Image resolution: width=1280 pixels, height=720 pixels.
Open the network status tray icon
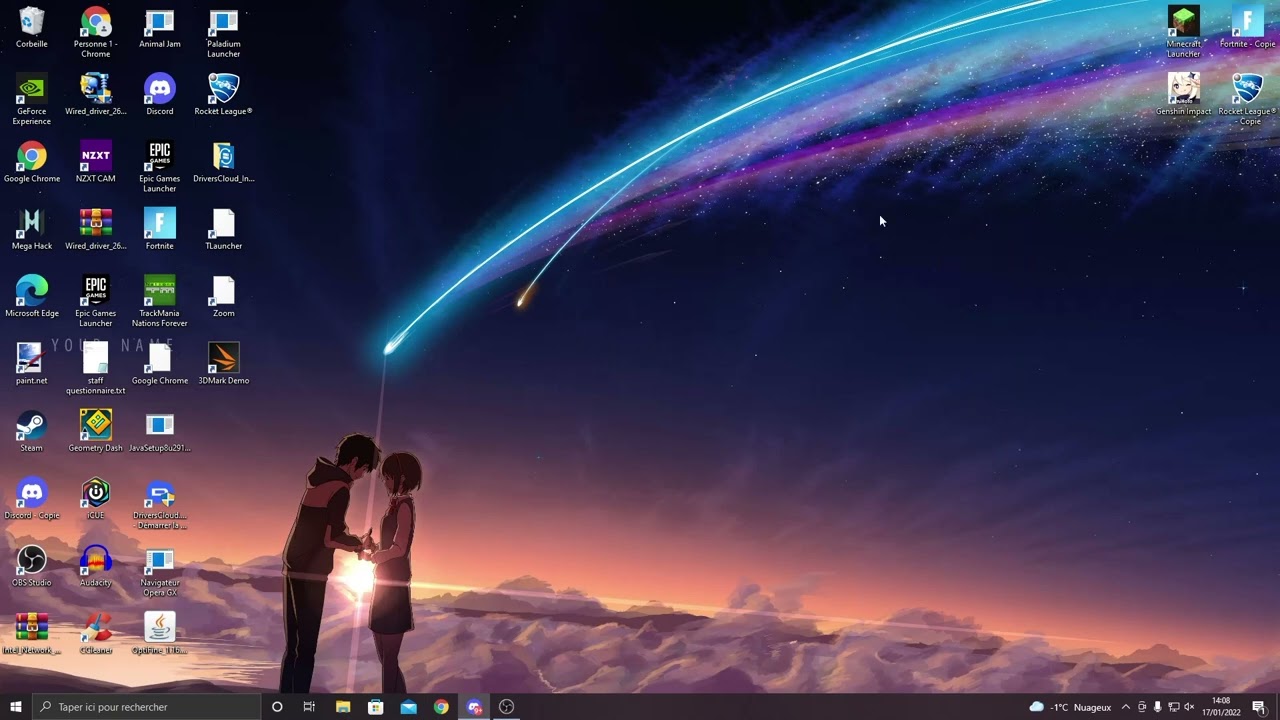click(x=1174, y=707)
